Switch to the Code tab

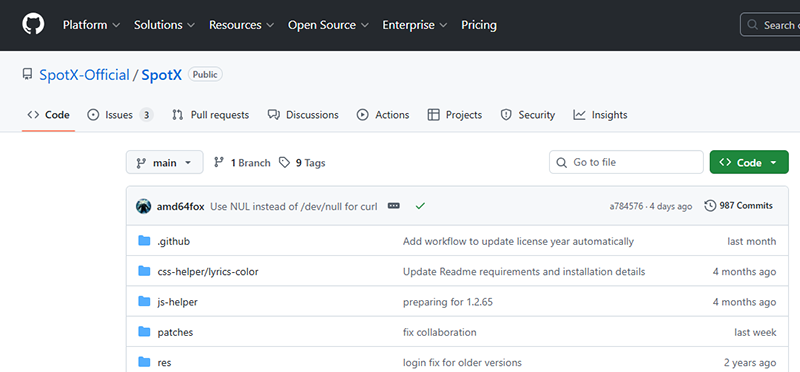point(48,115)
